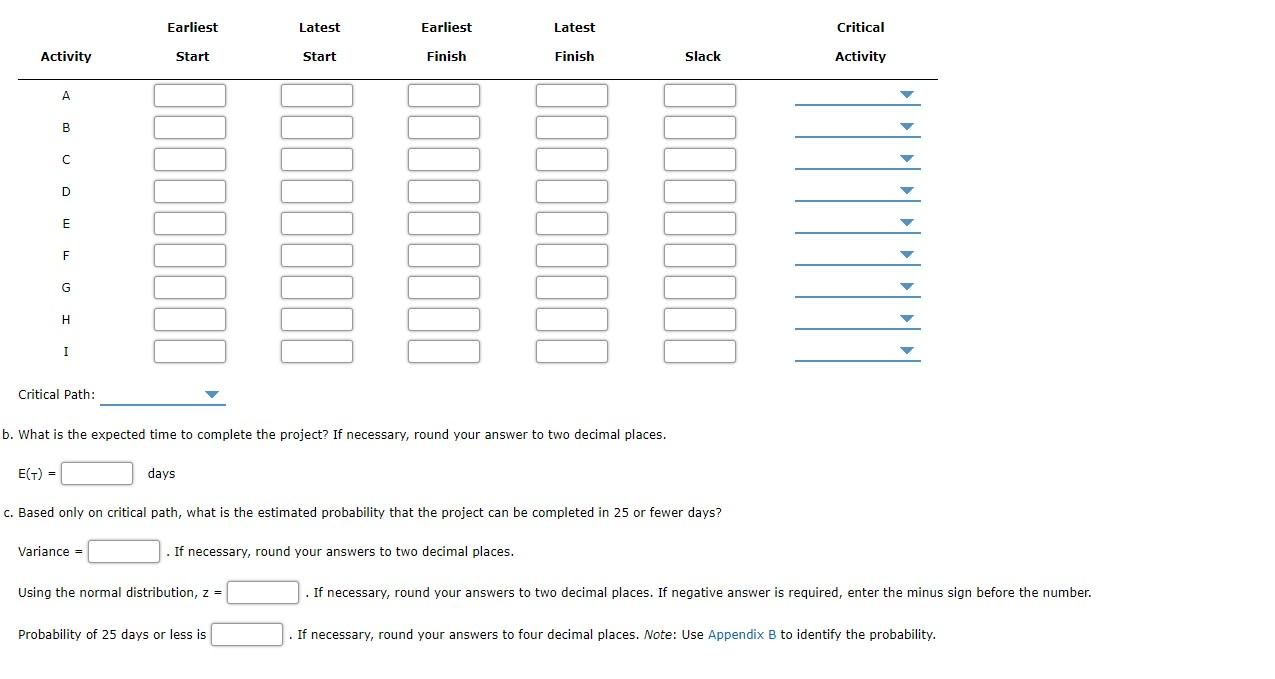Open the Critical Activity dropdown for activity H
The width and height of the screenshot is (1275, 679).
pos(905,319)
